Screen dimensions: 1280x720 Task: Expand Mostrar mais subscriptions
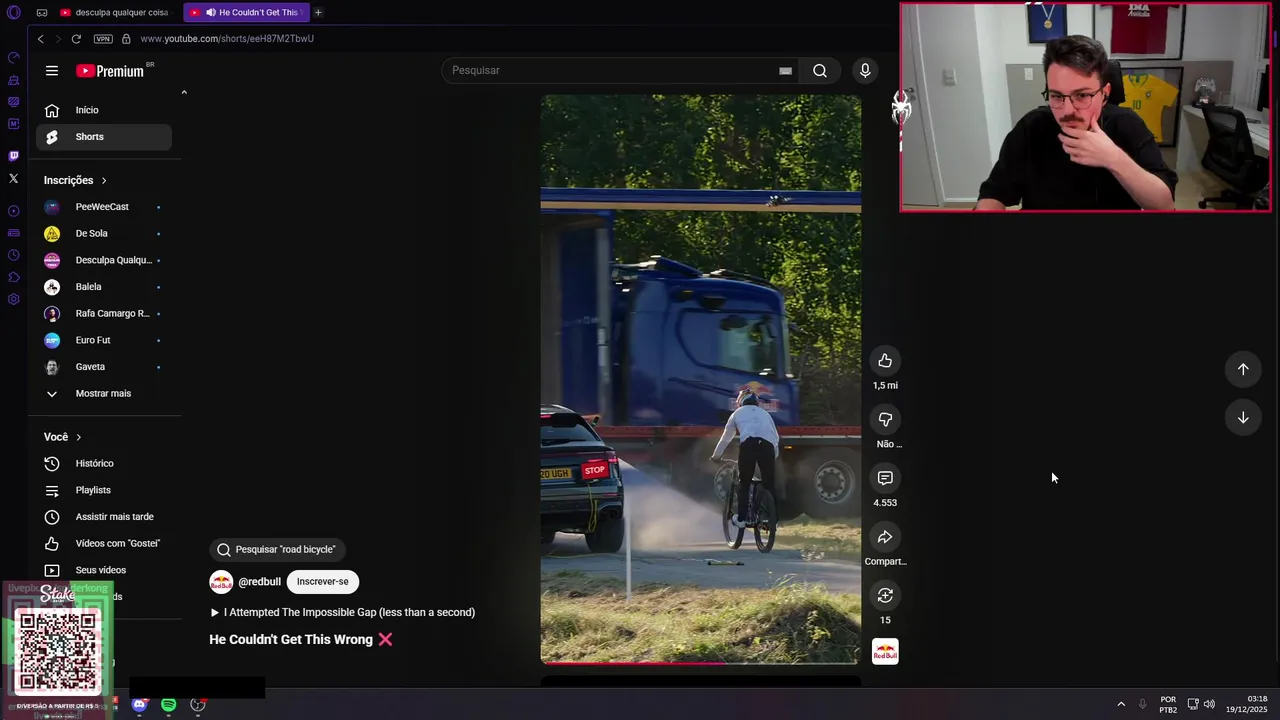pyautogui.click(x=104, y=394)
